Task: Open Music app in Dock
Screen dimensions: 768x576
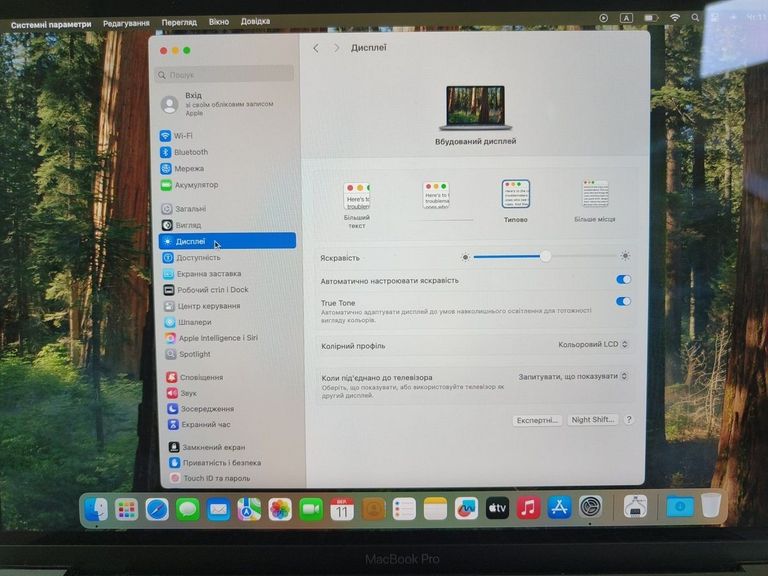Action: tap(528, 508)
